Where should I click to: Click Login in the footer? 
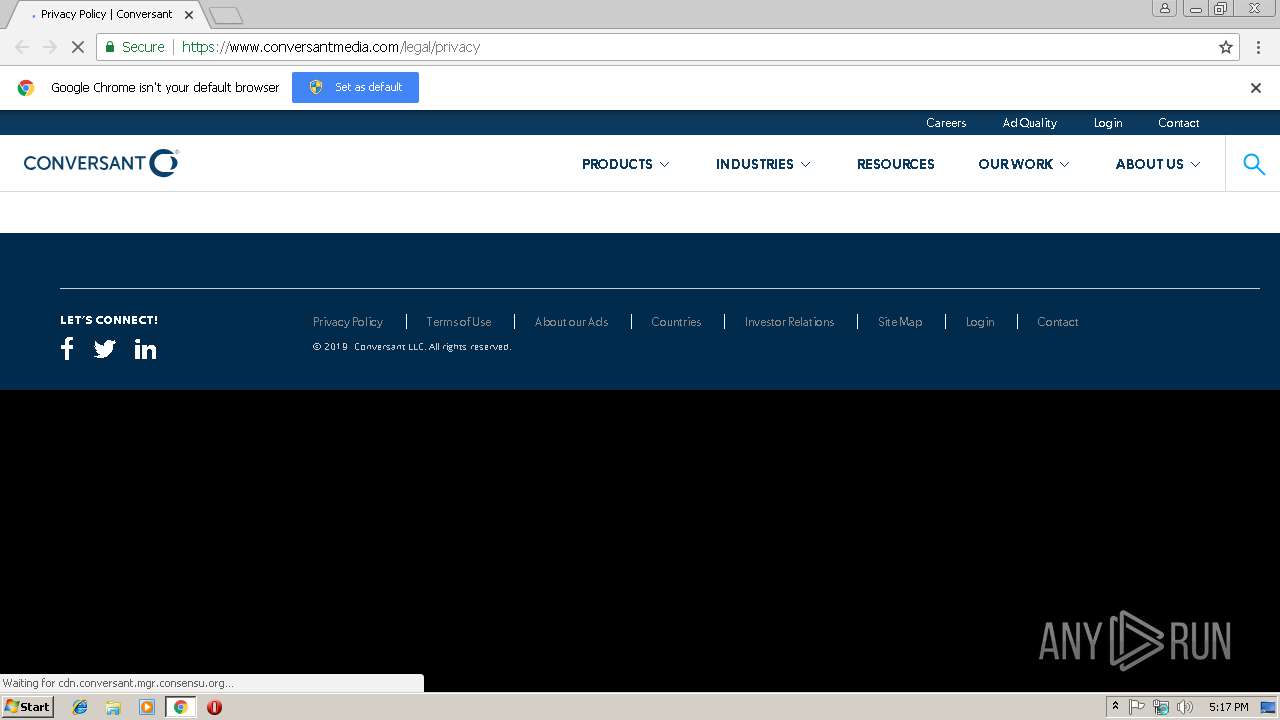click(980, 322)
